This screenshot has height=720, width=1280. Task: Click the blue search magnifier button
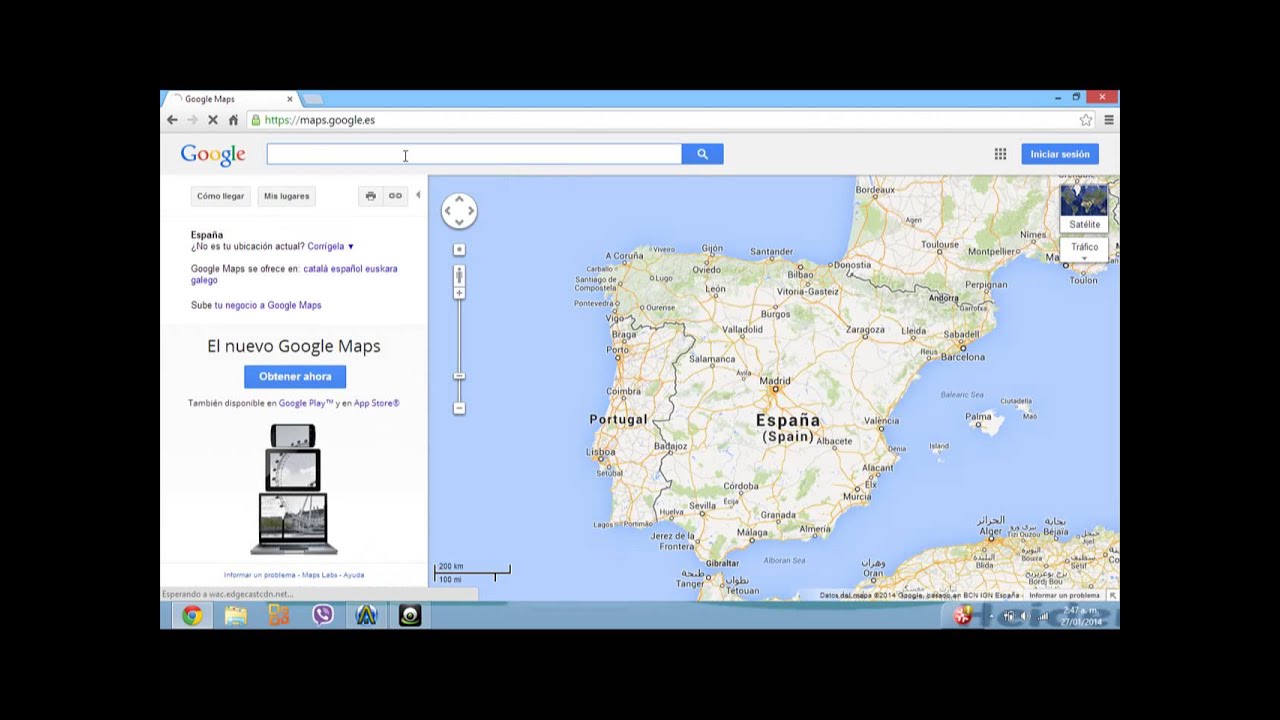tap(702, 154)
